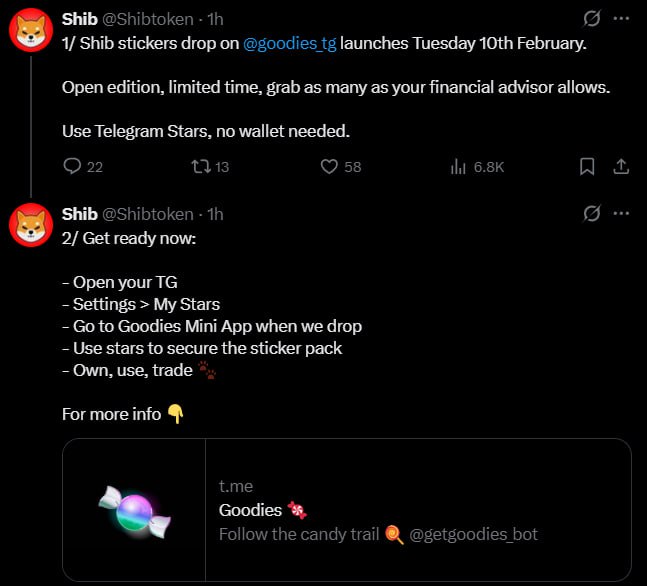The image size is (647, 586).
Task: Open more options on first tweet
Action: (621, 19)
